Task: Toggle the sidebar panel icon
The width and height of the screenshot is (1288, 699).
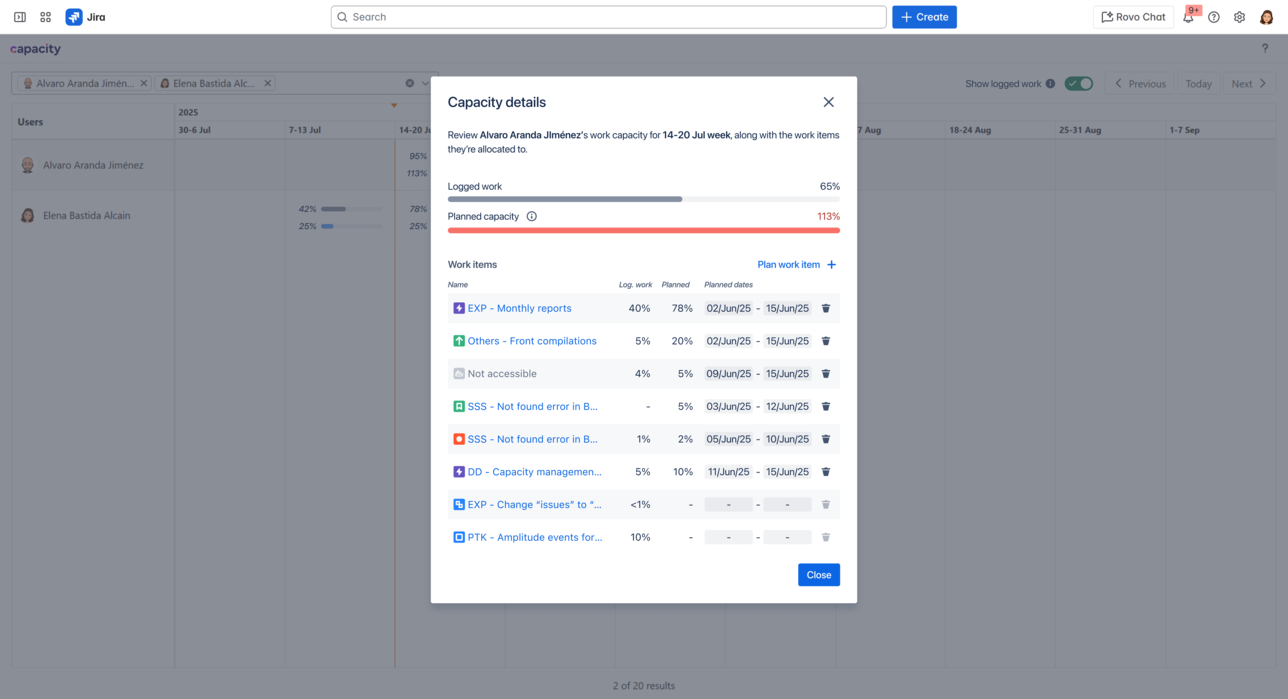Action: point(20,17)
